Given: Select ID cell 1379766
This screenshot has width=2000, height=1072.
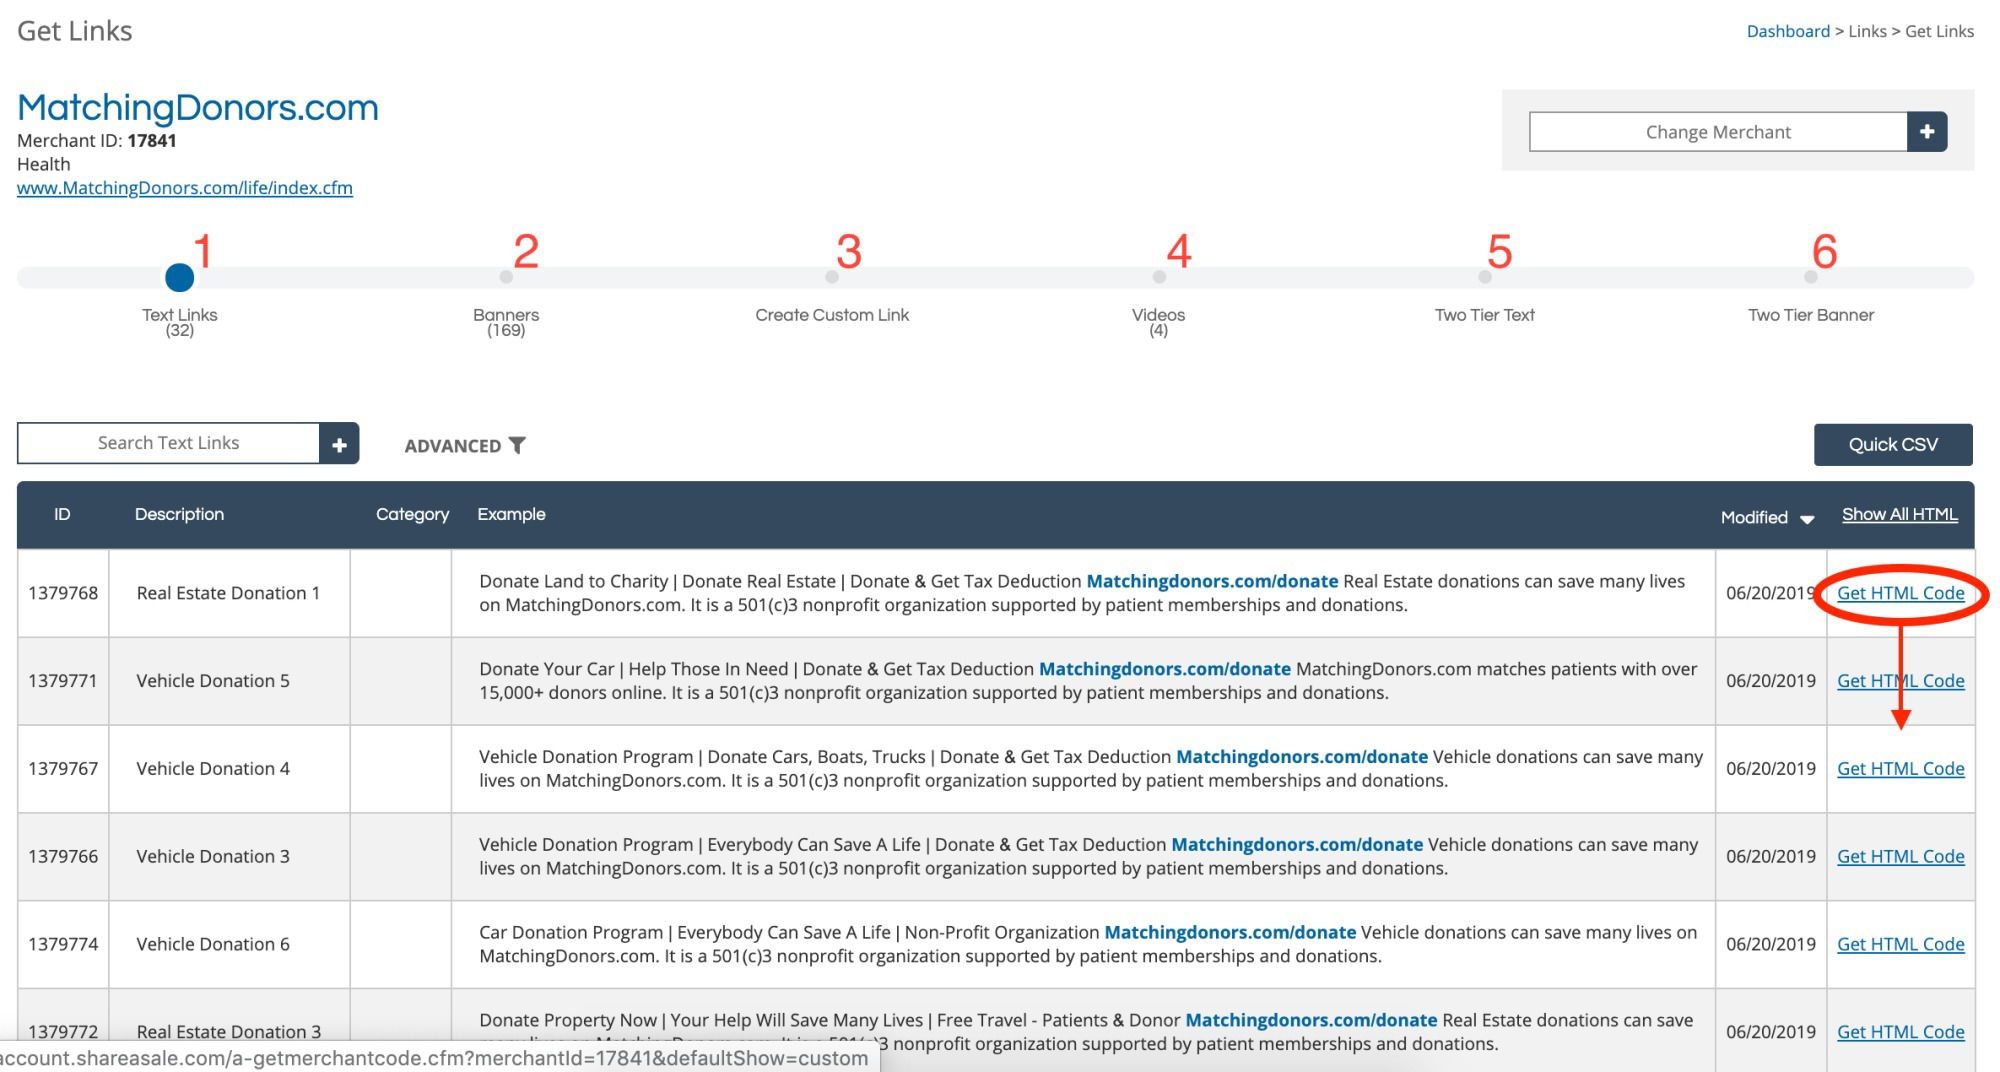Looking at the screenshot, I should coord(63,857).
